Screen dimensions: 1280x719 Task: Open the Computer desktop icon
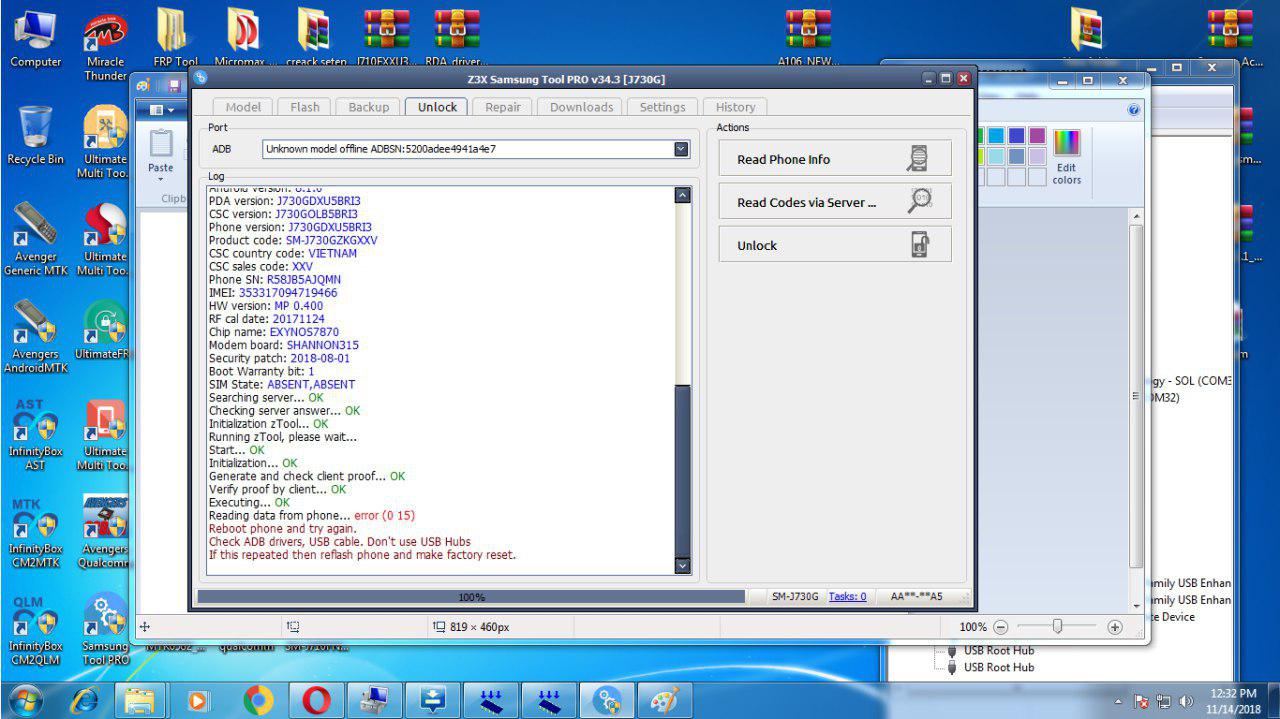click(35, 38)
